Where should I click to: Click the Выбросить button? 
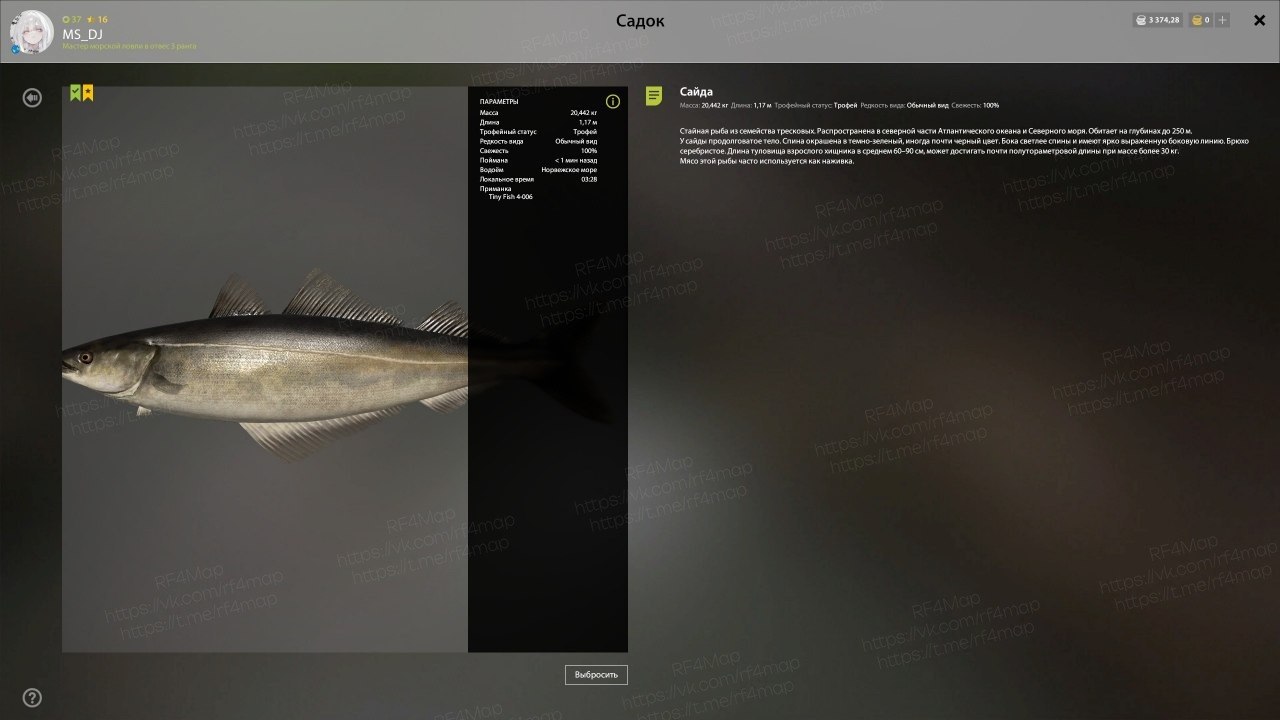(596, 674)
